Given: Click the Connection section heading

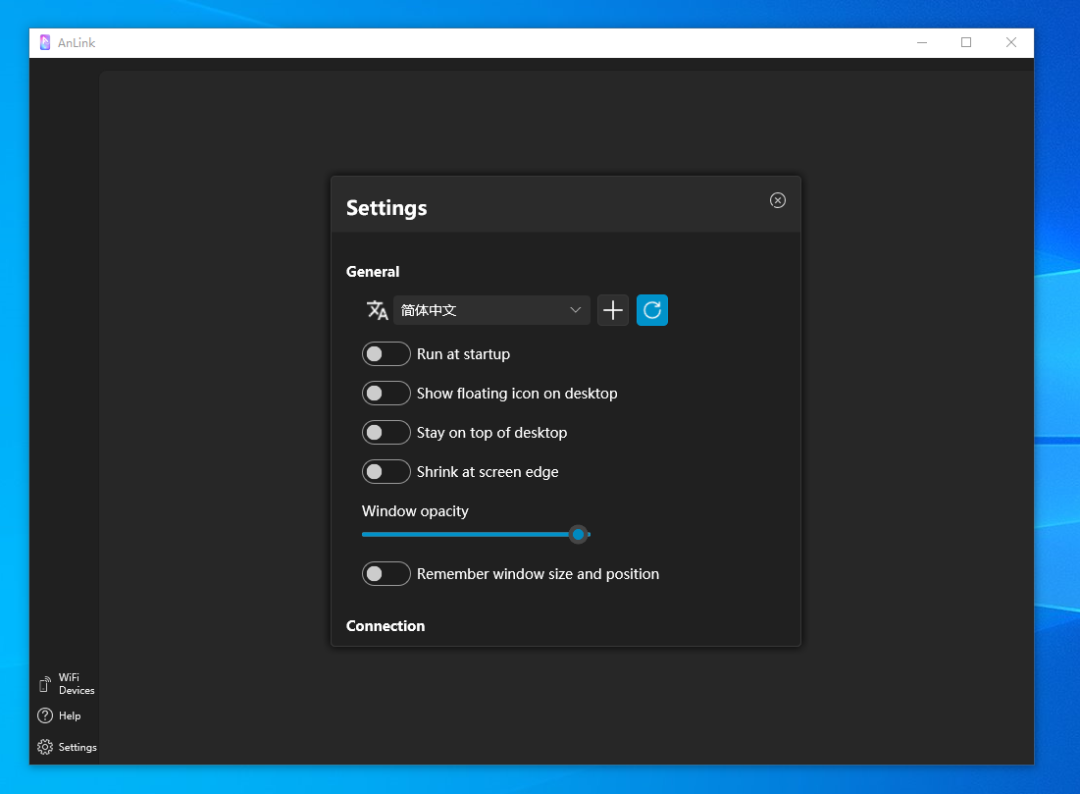Looking at the screenshot, I should (385, 626).
